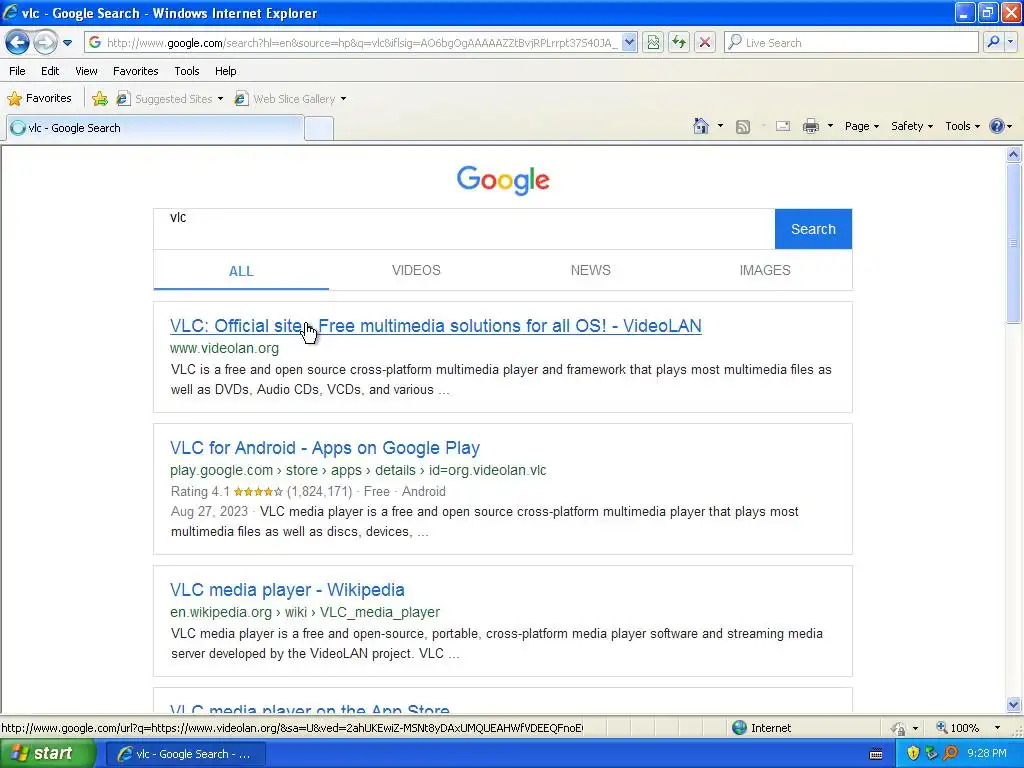Switch to the NEWS tab
The width and height of the screenshot is (1024, 768).
coord(590,270)
